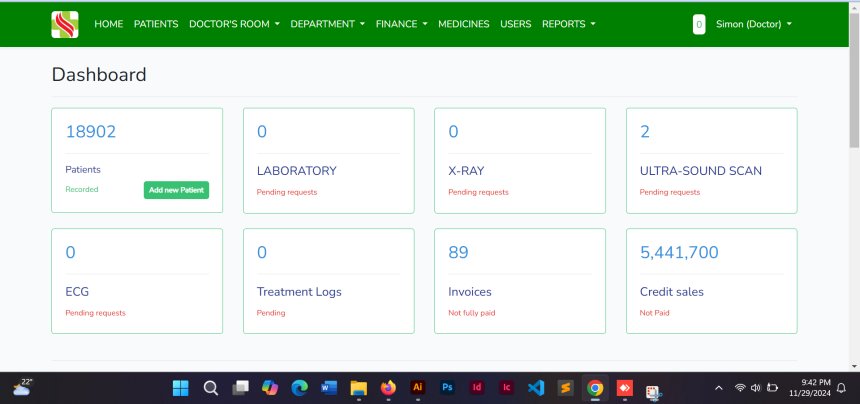The image size is (860, 404).
Task: Click the 18902 patients count
Action: (90, 132)
